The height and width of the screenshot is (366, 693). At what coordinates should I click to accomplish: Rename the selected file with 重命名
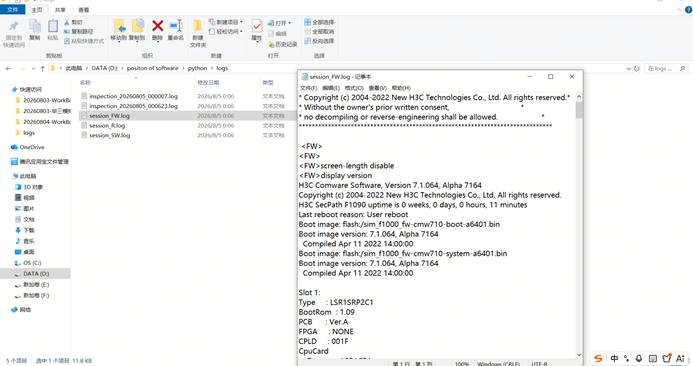[176, 30]
